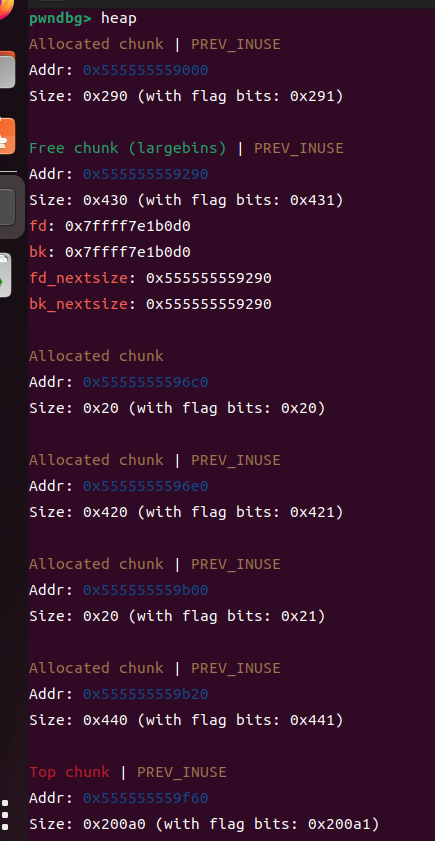This screenshot has width=435, height=841.
Task: Open Firefox from the Ubuntu dock
Action: [5, 8]
